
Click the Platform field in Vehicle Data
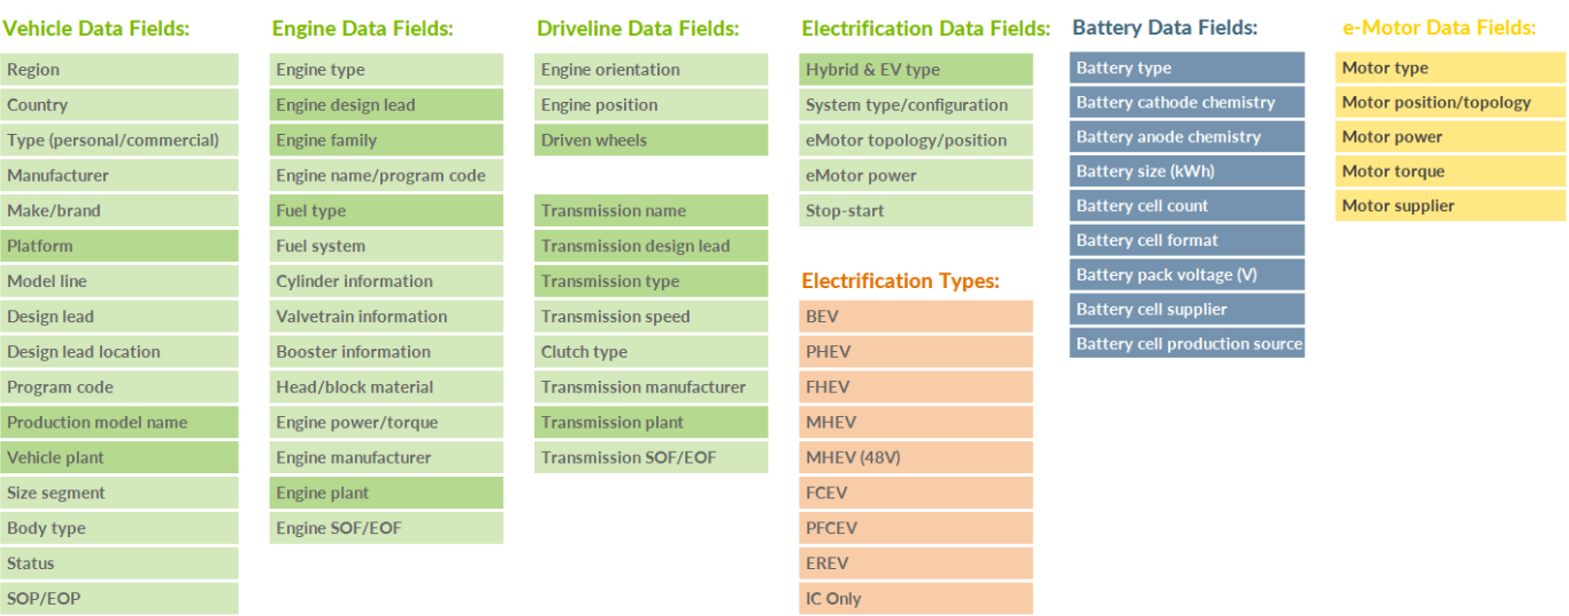click(119, 246)
